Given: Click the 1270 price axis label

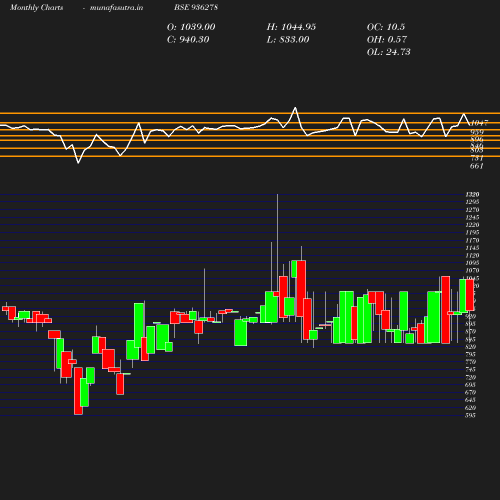Looking at the screenshot, I should tap(472, 210).
